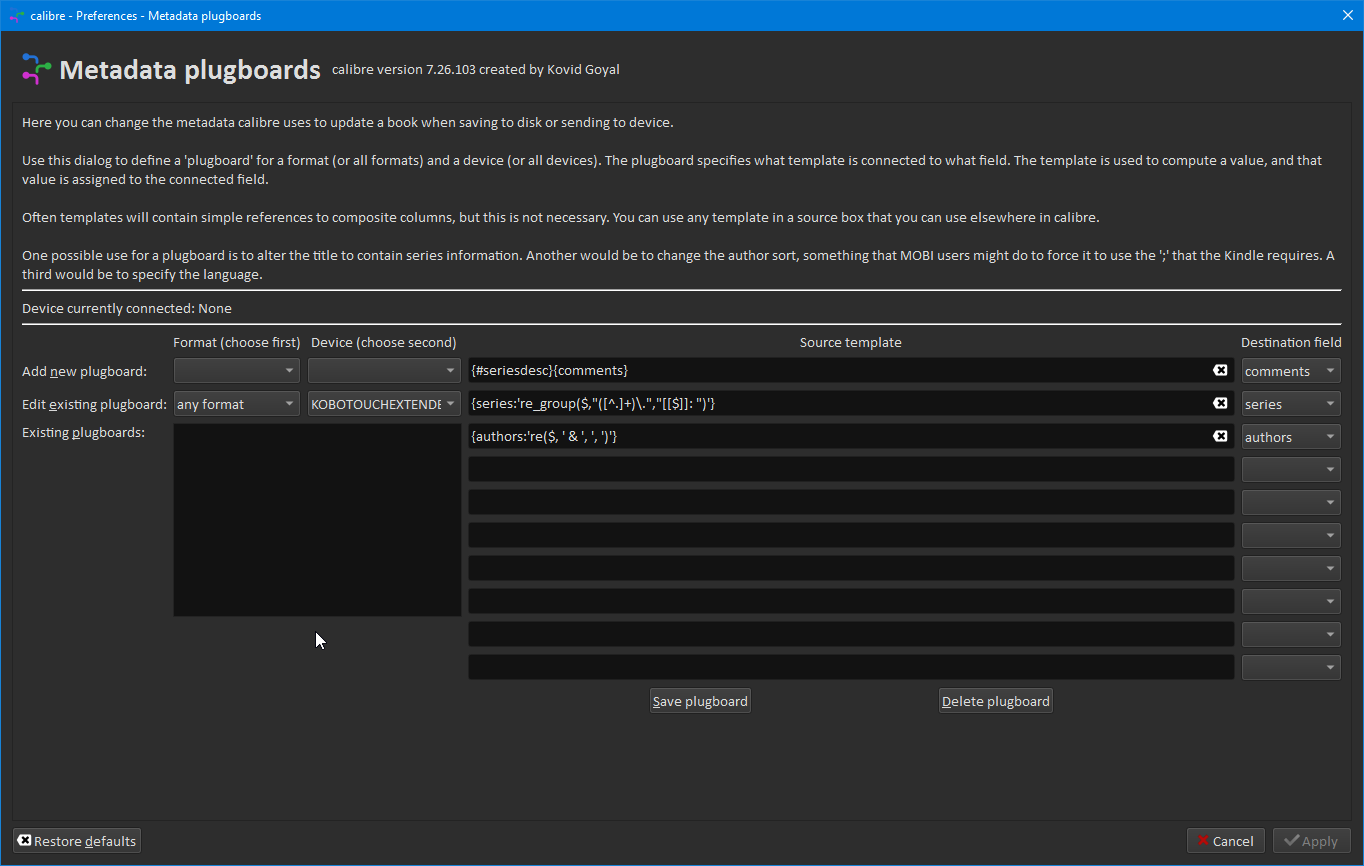Open the 'any format' dropdown for existing plugboard
The height and width of the screenshot is (866, 1364).
click(x=236, y=404)
